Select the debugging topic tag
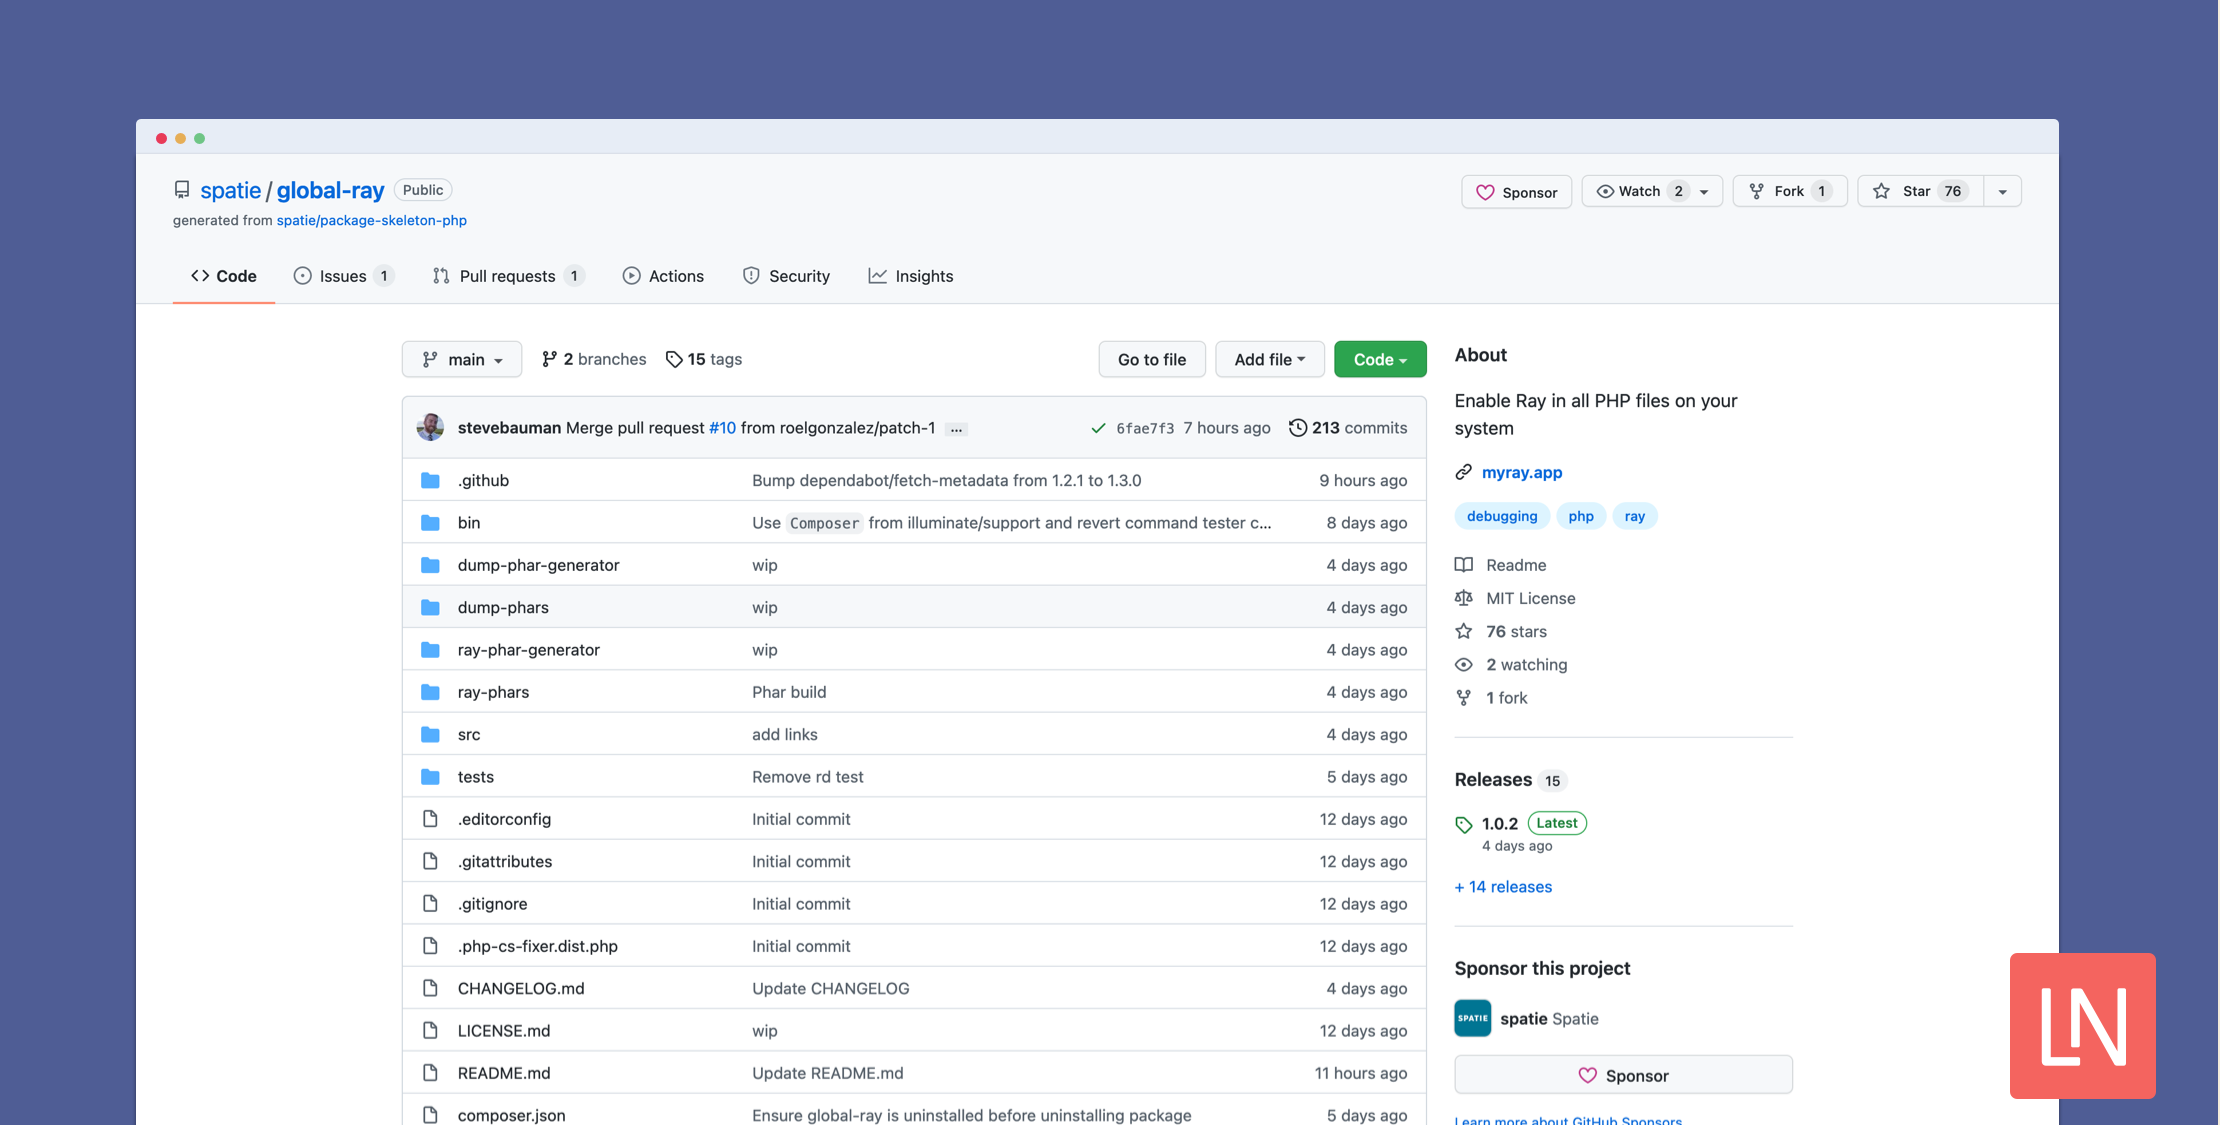The width and height of the screenshot is (2220, 1125). click(1502, 516)
